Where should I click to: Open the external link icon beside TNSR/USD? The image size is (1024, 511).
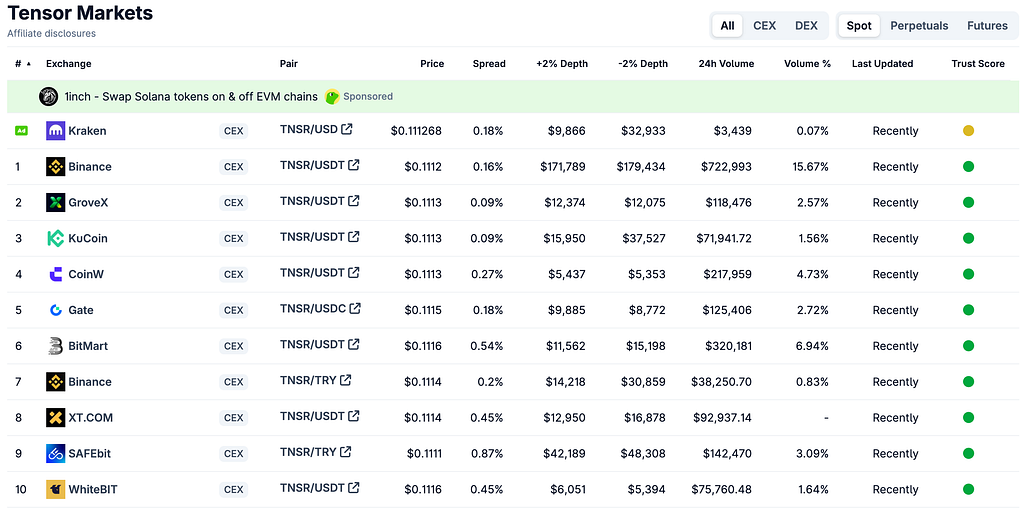click(x=347, y=129)
